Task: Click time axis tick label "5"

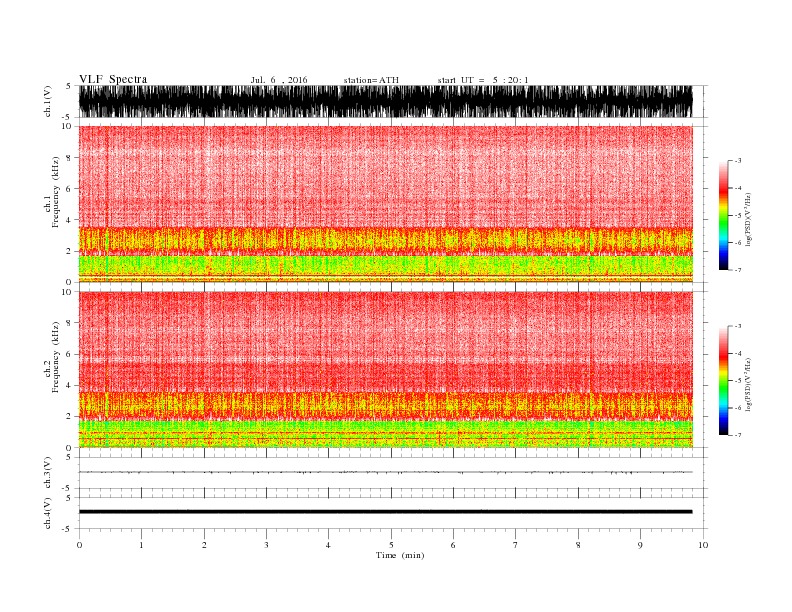Action: point(391,545)
